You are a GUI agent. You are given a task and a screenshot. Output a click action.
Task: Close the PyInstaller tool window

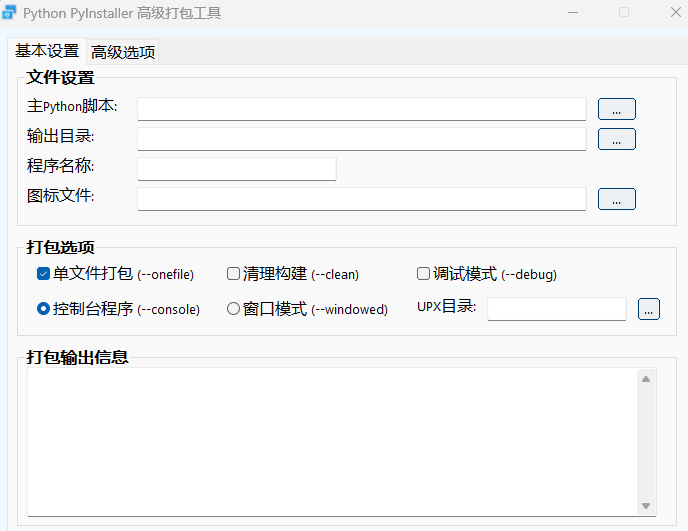[676, 12]
